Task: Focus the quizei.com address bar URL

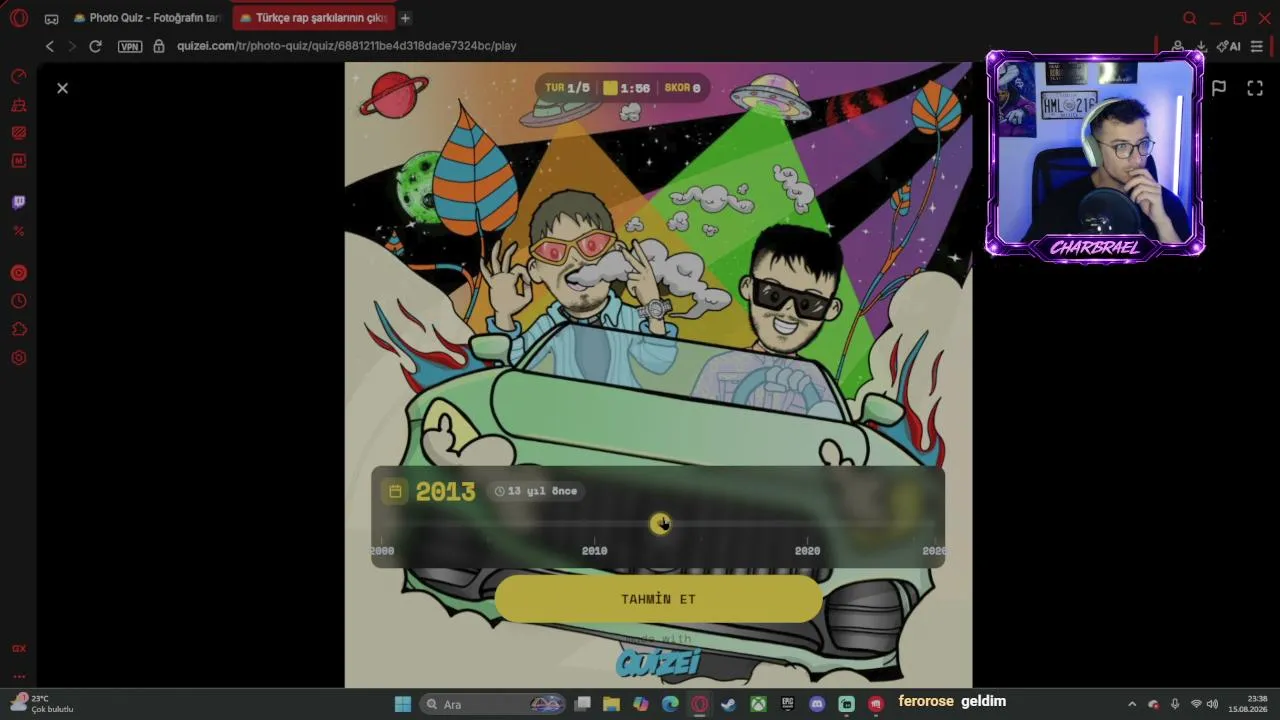Action: 346,46
